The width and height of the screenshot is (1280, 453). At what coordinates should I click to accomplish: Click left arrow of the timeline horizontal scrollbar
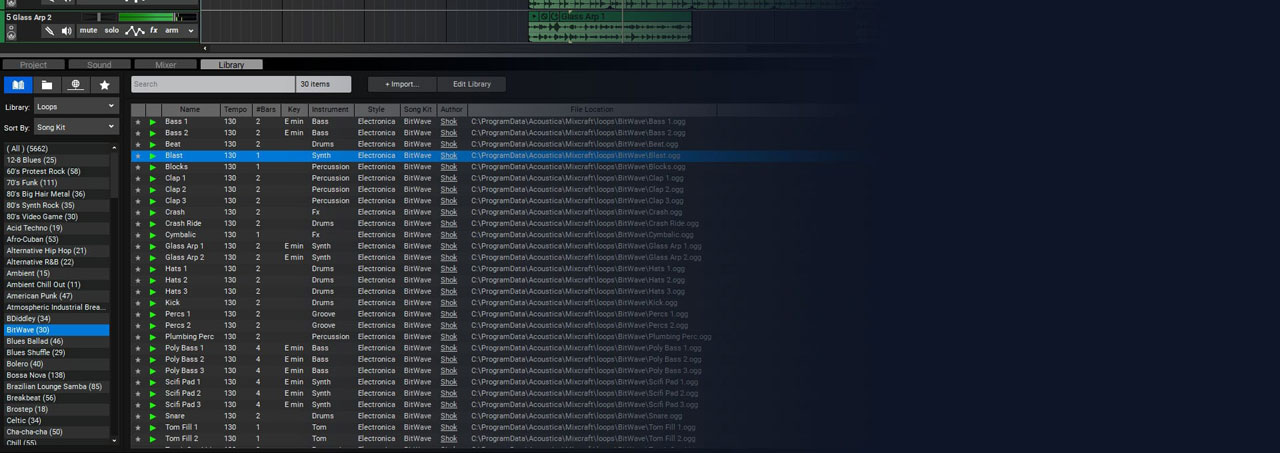tap(205, 48)
